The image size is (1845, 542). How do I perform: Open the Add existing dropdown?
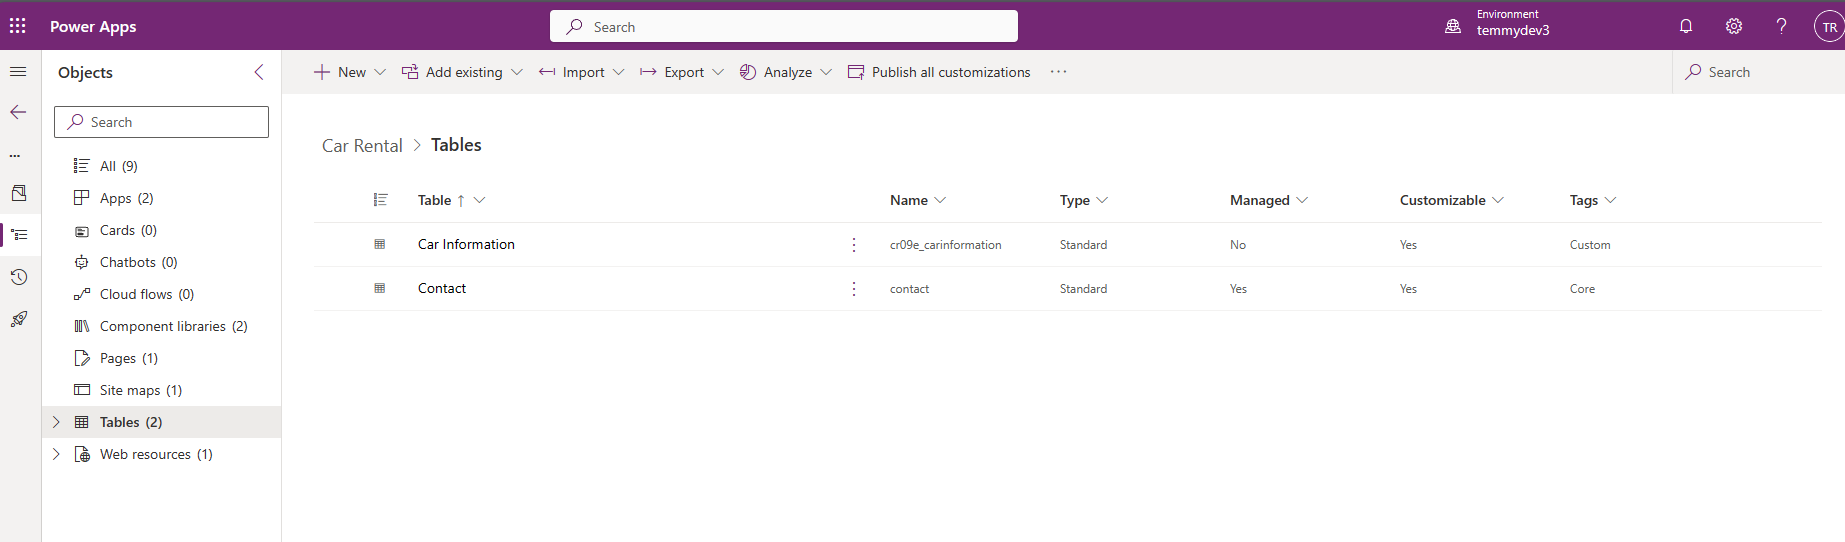click(x=462, y=72)
